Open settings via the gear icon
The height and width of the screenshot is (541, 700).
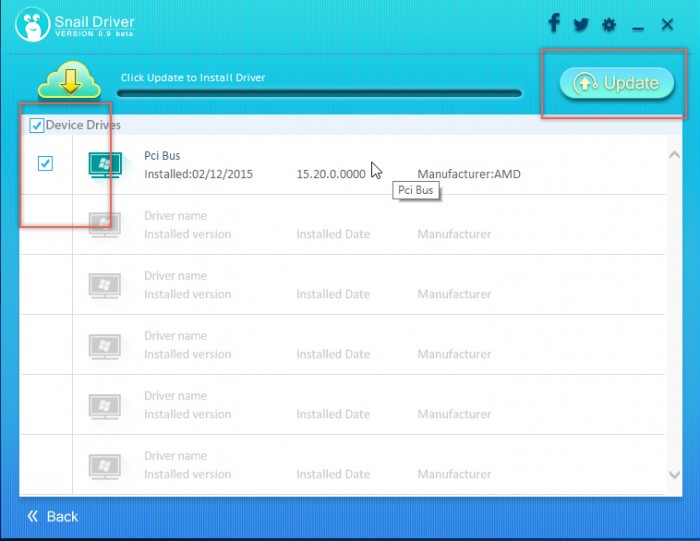(x=609, y=25)
